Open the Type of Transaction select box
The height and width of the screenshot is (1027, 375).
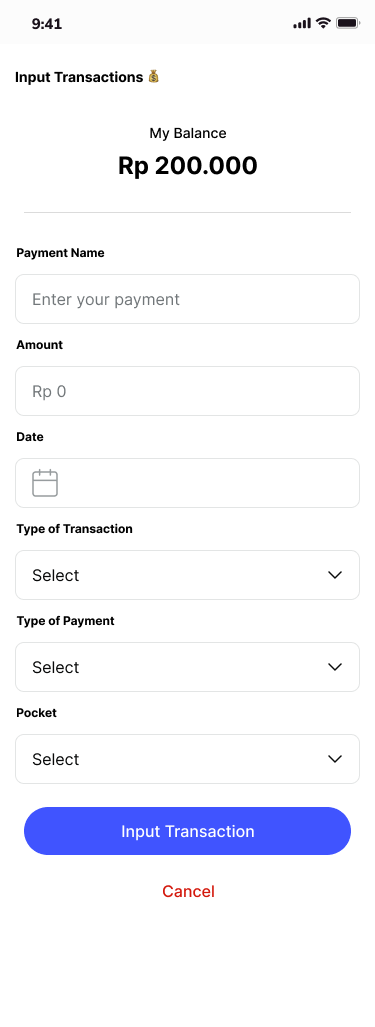188,575
